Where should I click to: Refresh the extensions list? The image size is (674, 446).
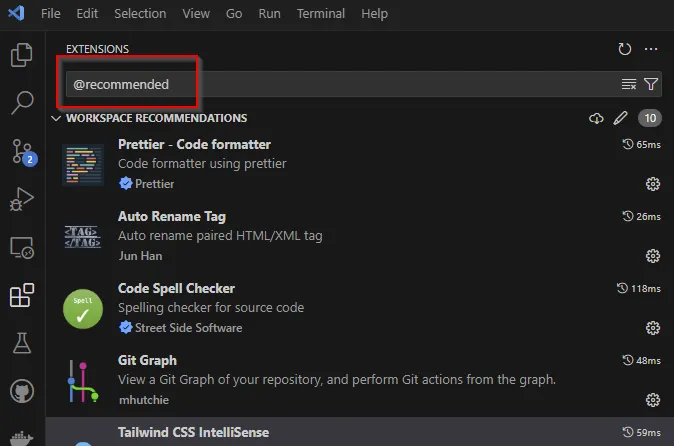pos(625,49)
